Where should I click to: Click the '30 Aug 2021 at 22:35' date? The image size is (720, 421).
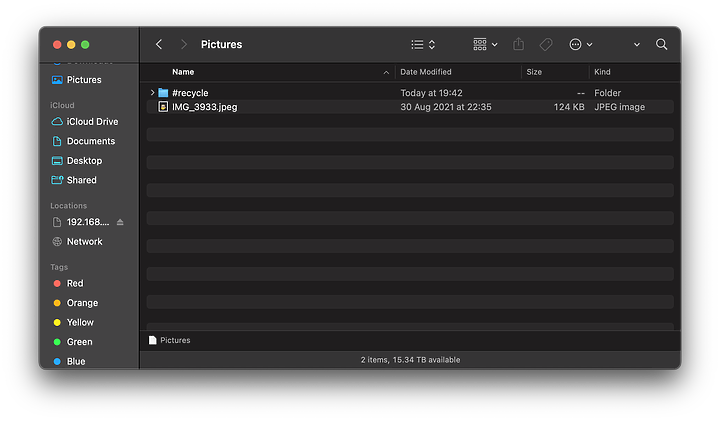pyautogui.click(x=445, y=107)
